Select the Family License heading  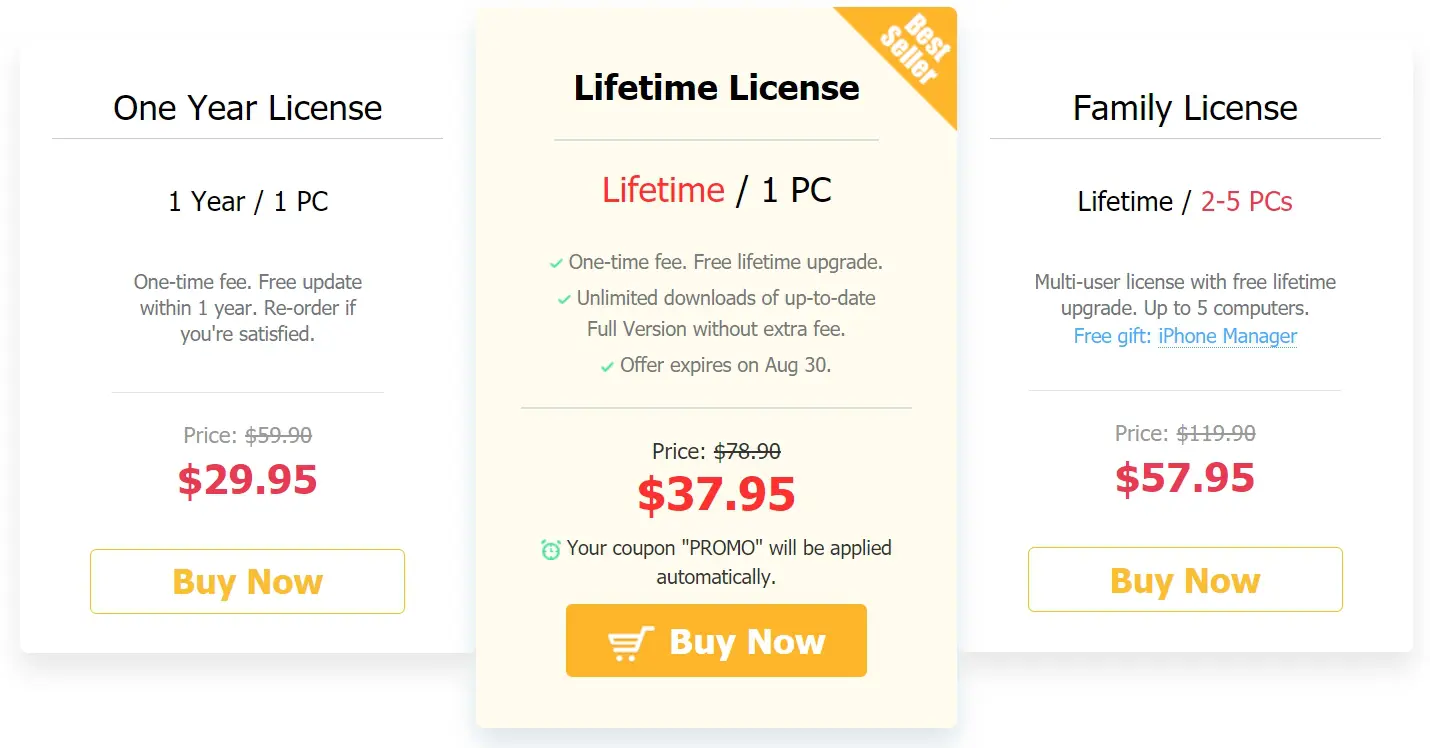click(1185, 108)
